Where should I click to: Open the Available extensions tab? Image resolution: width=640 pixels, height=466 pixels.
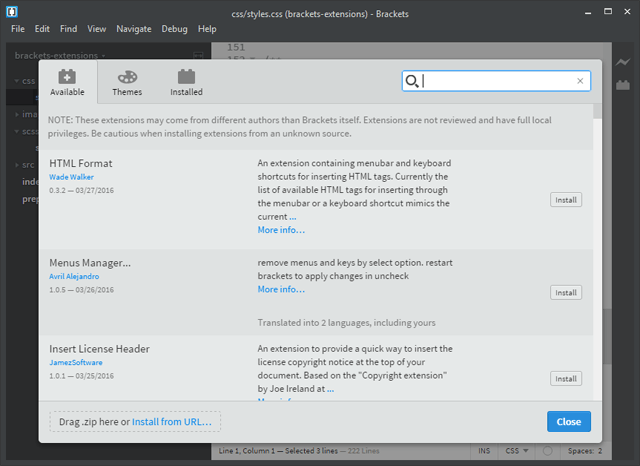click(67, 82)
